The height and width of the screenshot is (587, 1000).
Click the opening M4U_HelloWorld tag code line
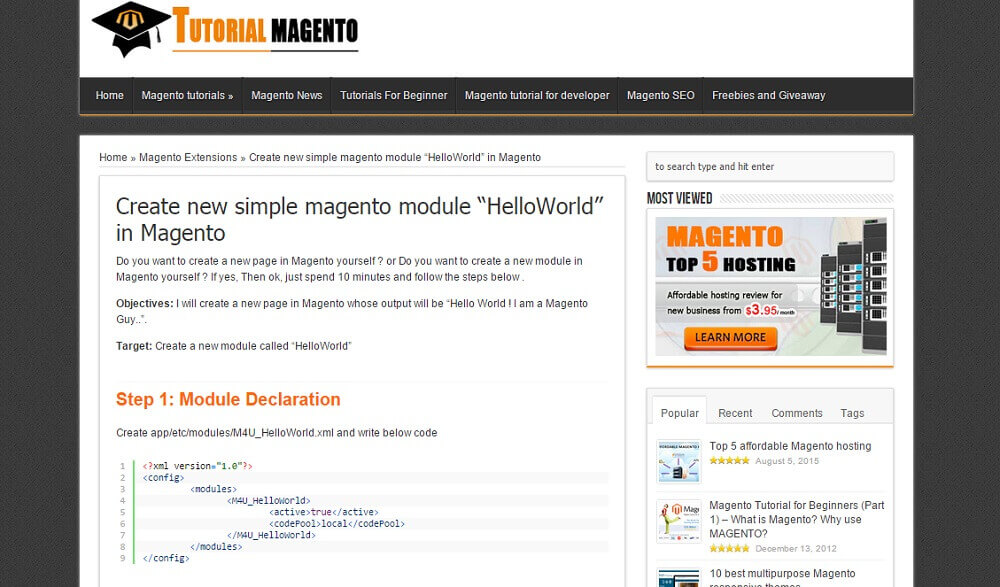268,501
